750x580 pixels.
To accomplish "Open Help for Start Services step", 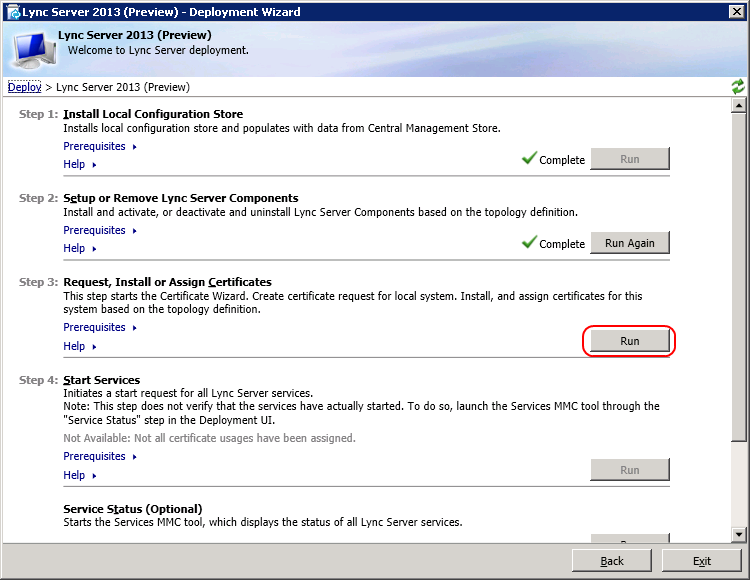I will point(80,475).
